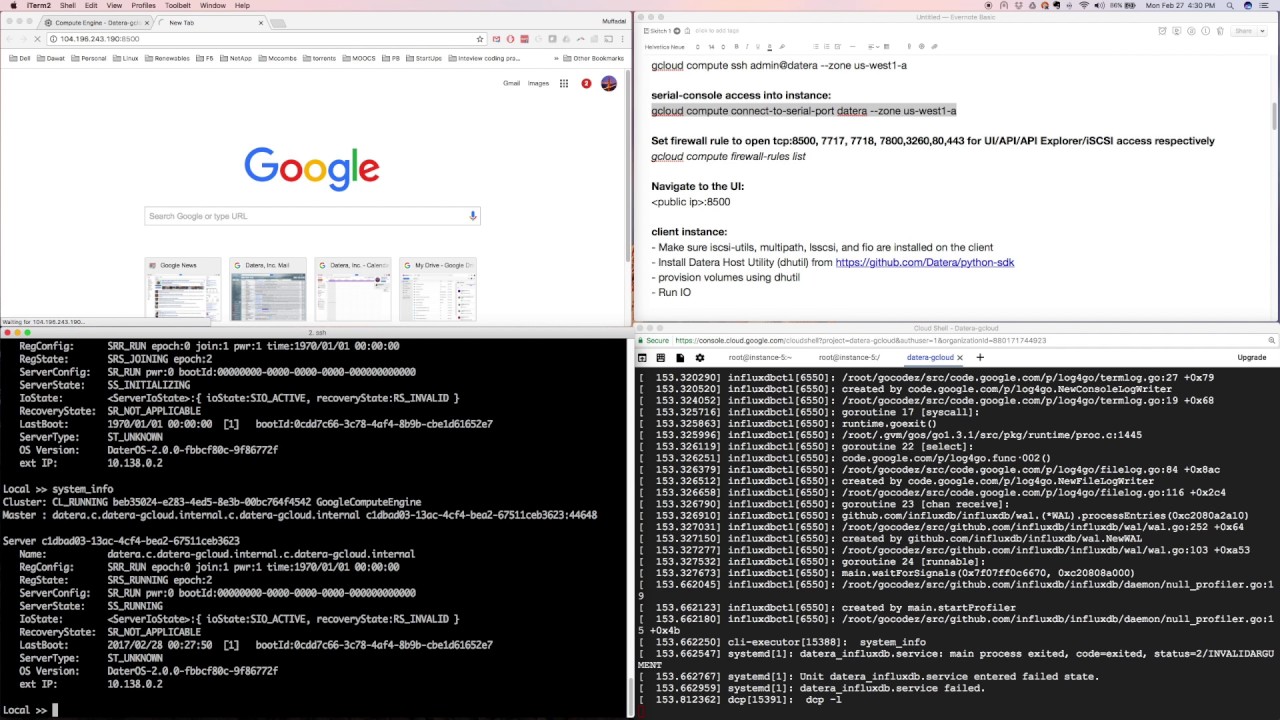This screenshot has width=1280, height=720.
Task: Click Gmail extension icon in Chrome toolbar
Action: pyautogui.click(x=496, y=39)
